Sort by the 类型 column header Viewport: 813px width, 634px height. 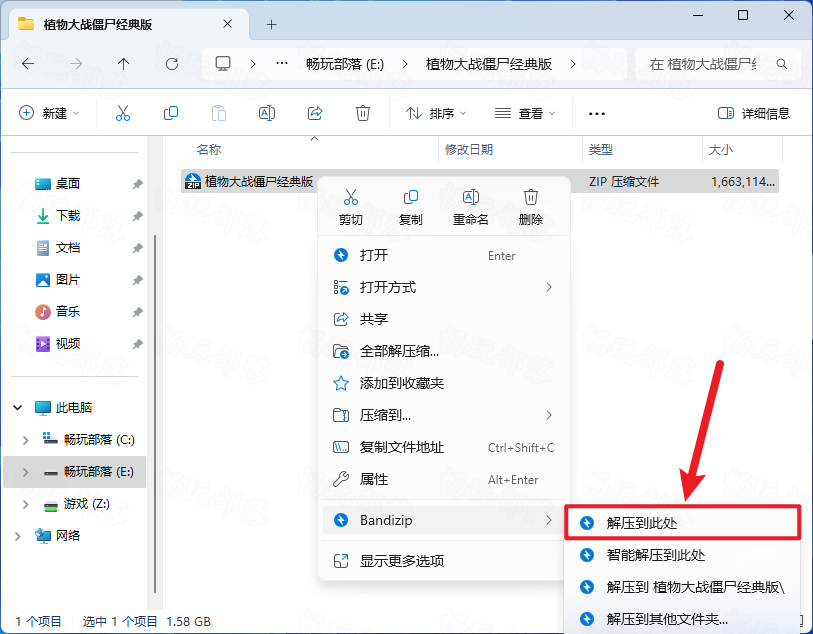coord(600,150)
